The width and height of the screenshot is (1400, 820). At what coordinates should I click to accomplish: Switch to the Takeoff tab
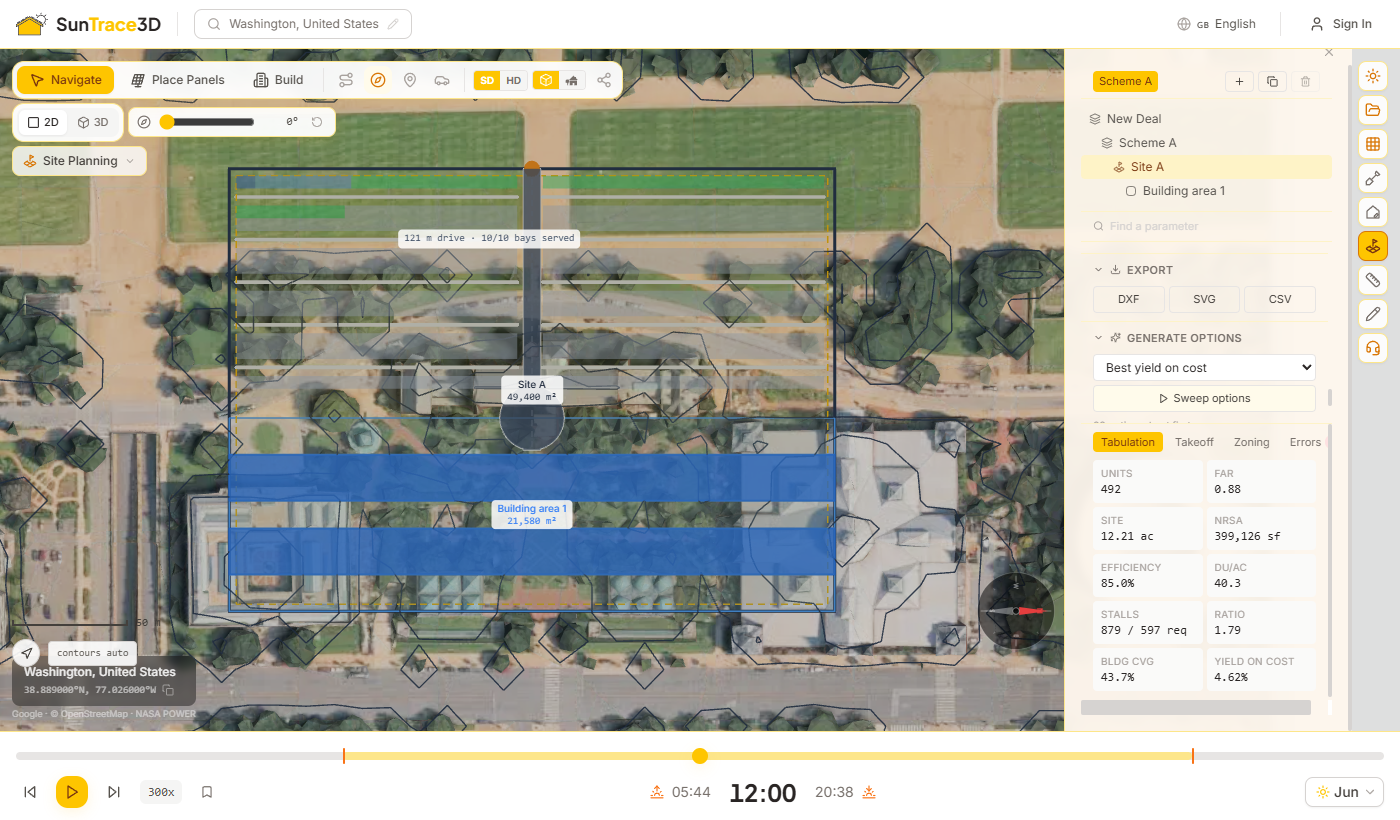point(1194,442)
